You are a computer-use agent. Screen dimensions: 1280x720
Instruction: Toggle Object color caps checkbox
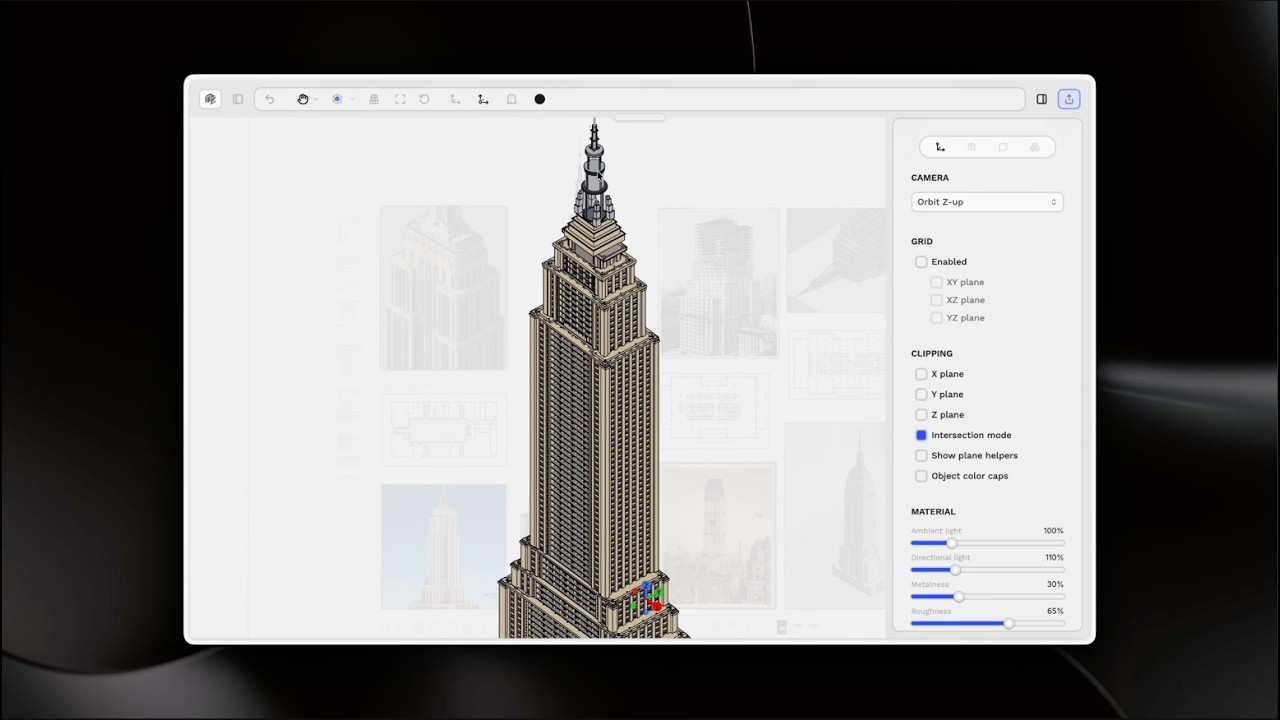(921, 476)
